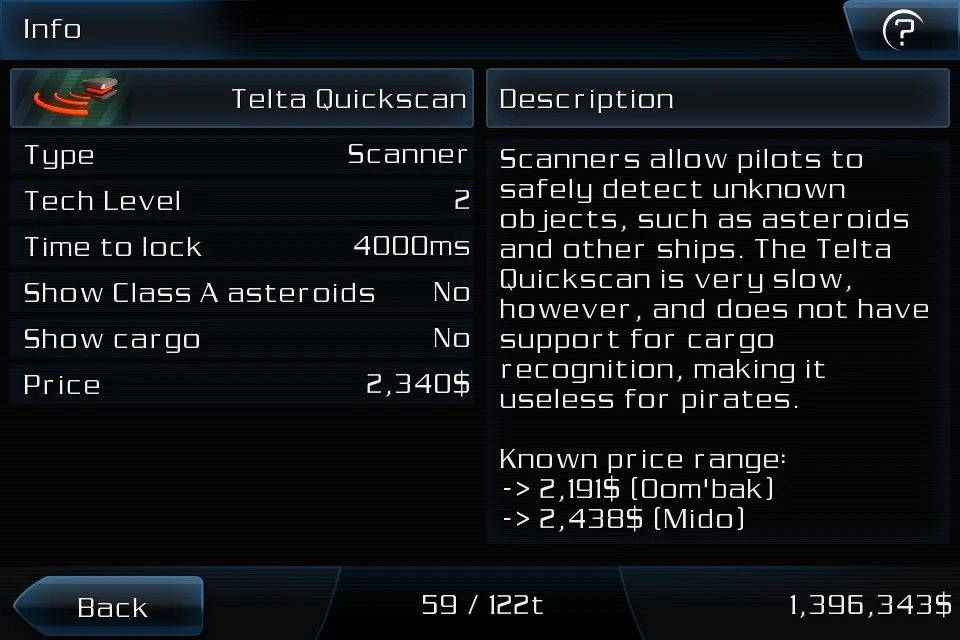Tap the cargo capacity 59 / 122t indicator

pos(482,605)
